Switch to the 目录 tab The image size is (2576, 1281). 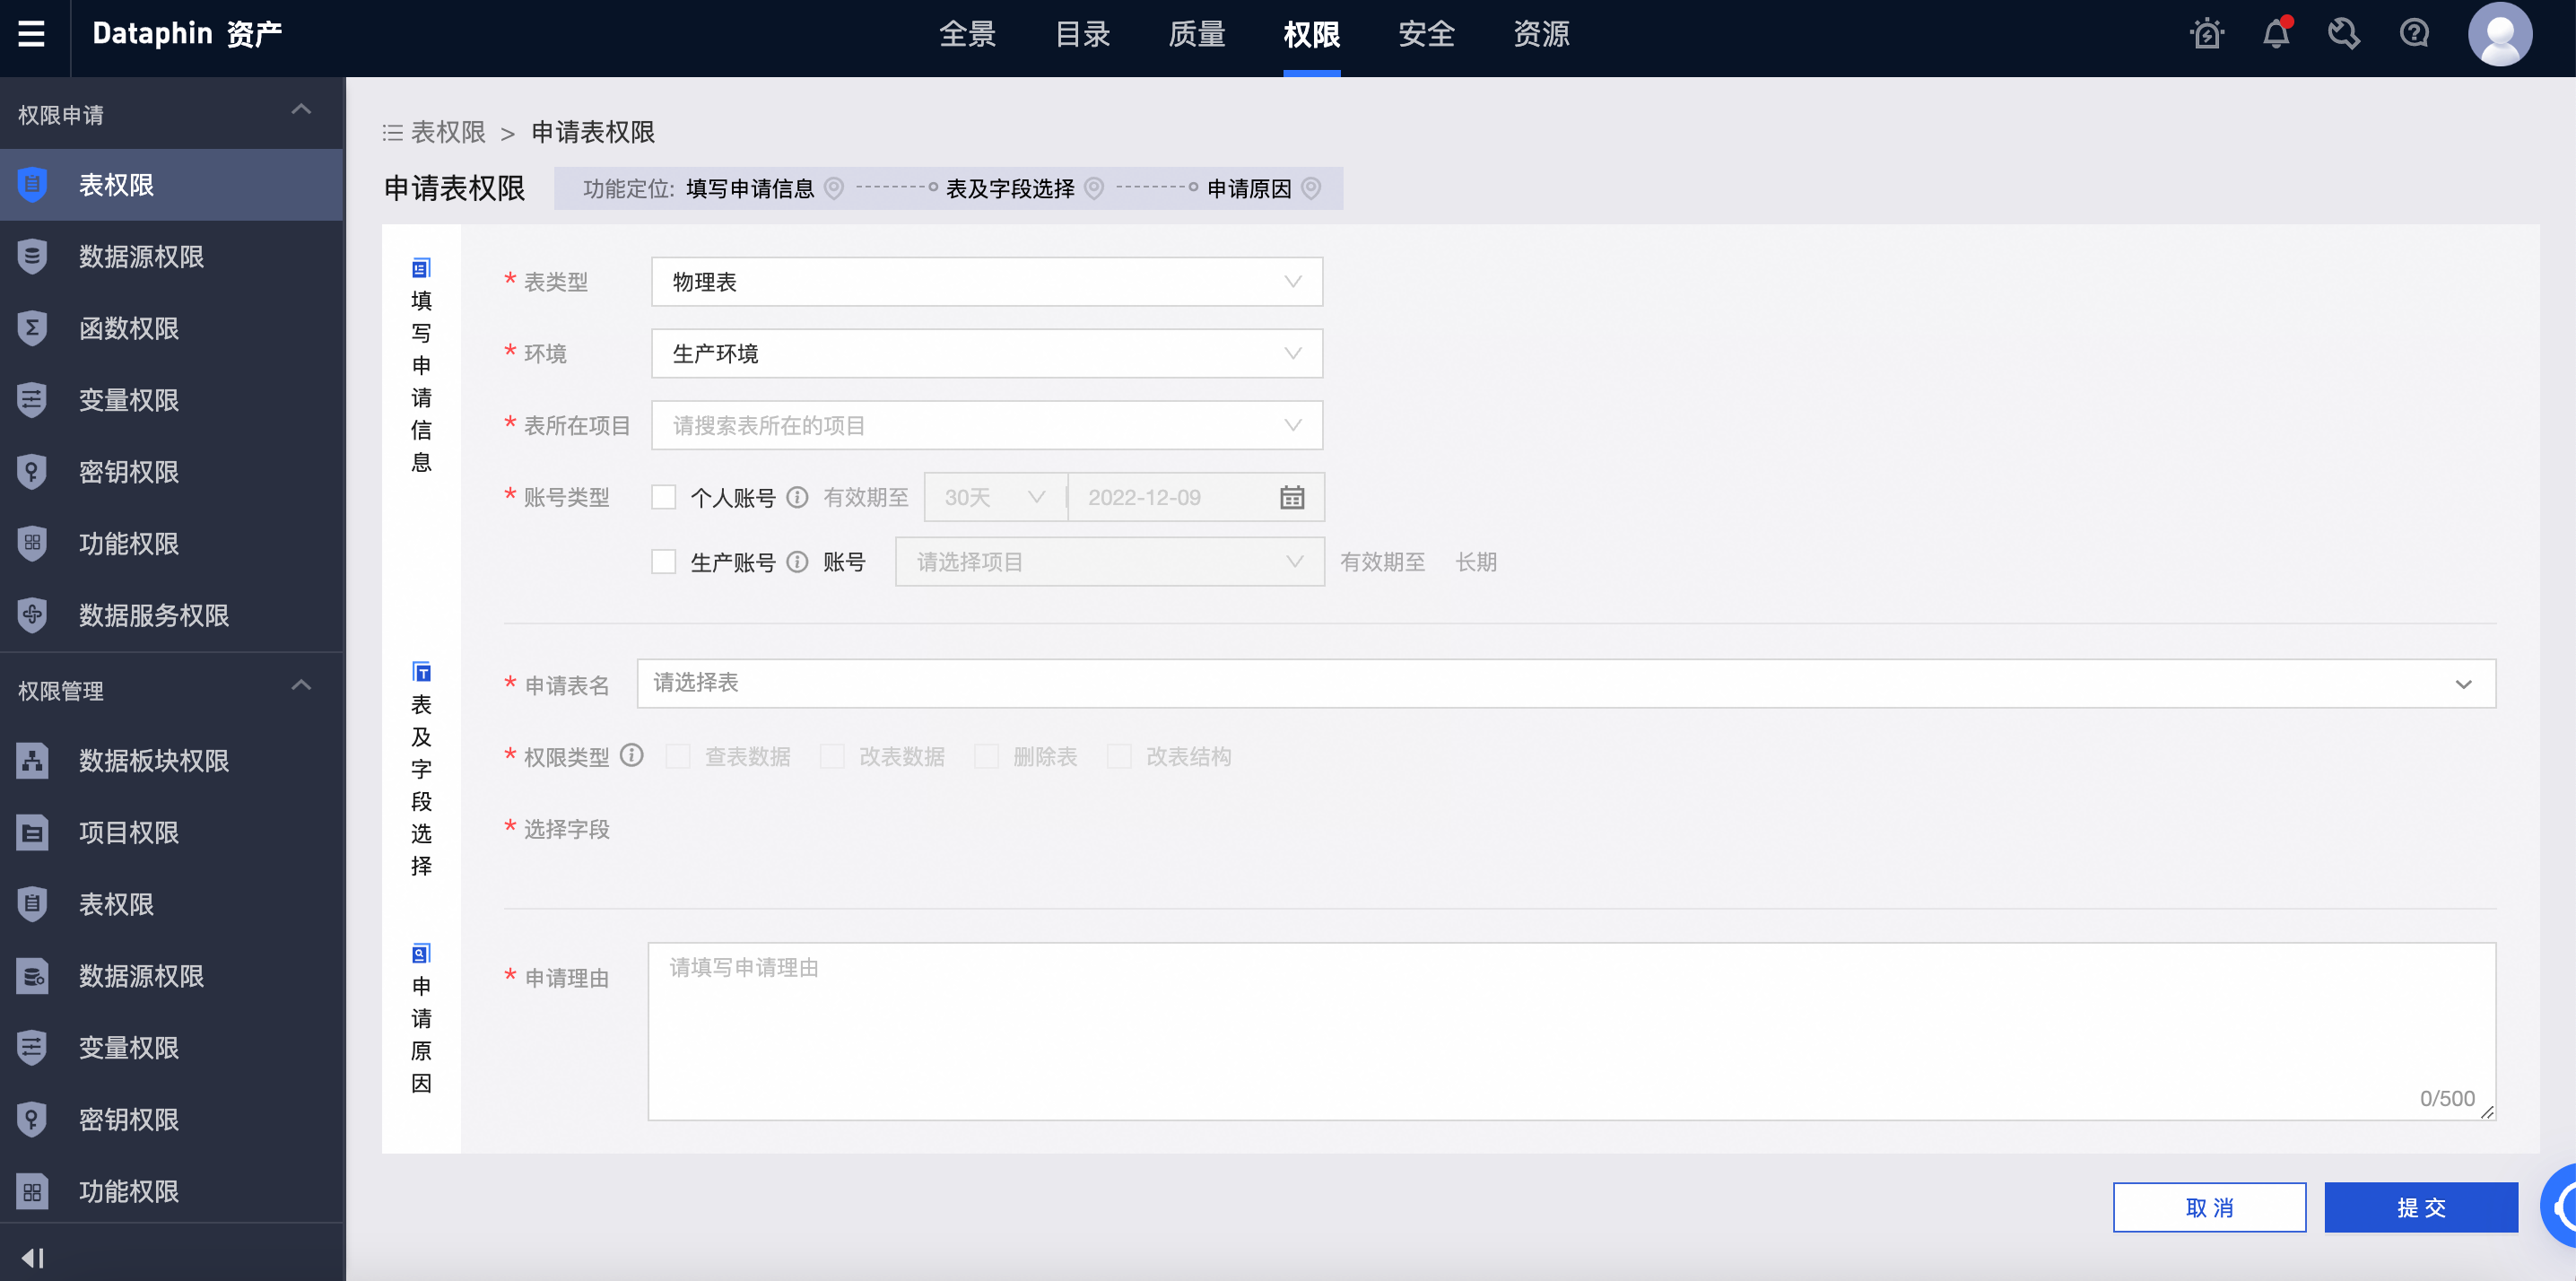point(1081,33)
